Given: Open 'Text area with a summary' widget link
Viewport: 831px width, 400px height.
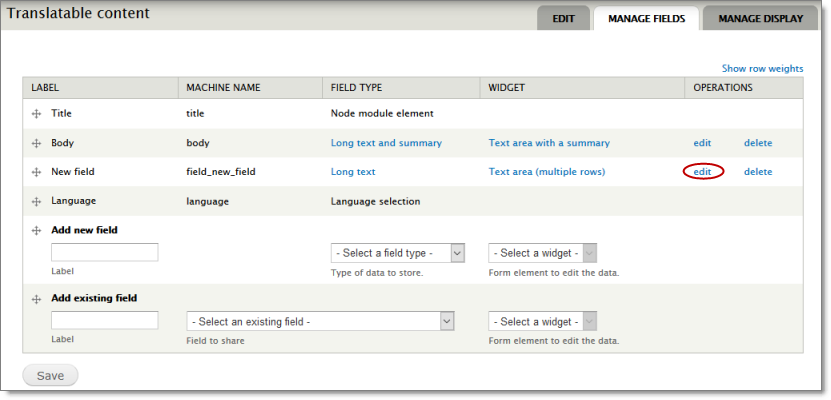Looking at the screenshot, I should coord(549,143).
